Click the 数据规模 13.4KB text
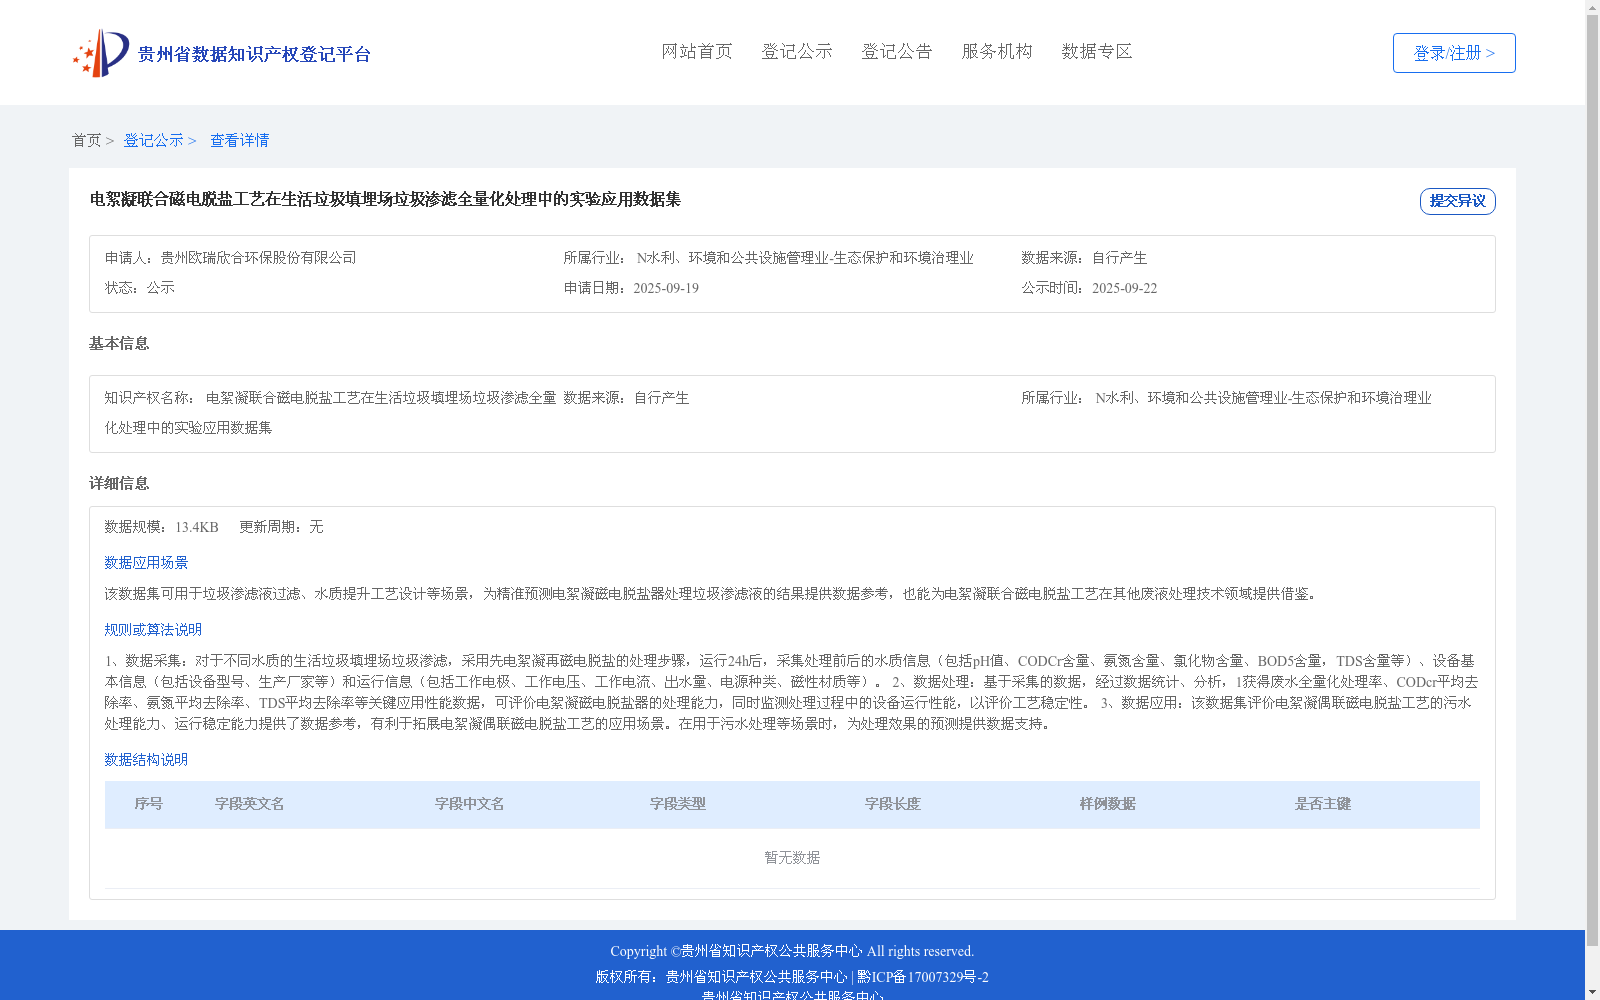Viewport: 1600px width, 1000px height. point(161,527)
